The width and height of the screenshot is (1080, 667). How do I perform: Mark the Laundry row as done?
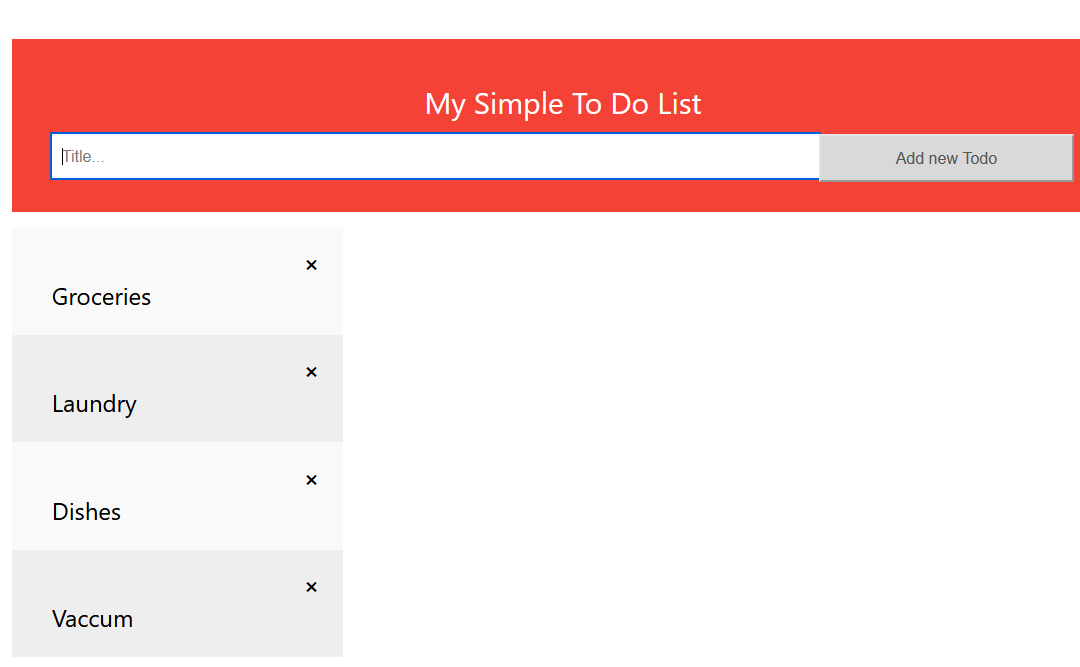click(200, 404)
